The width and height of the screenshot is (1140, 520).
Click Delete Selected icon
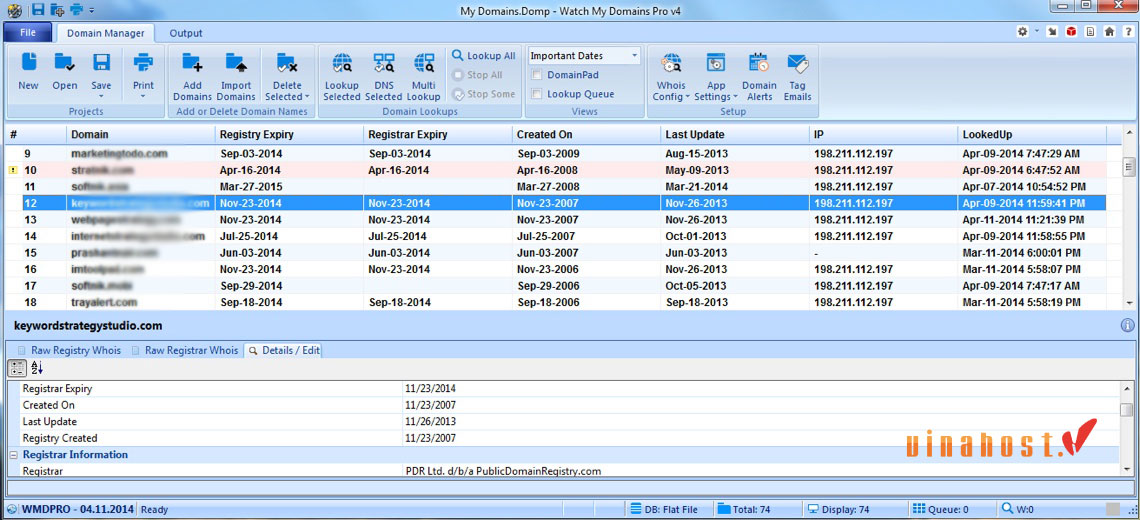coord(287,64)
